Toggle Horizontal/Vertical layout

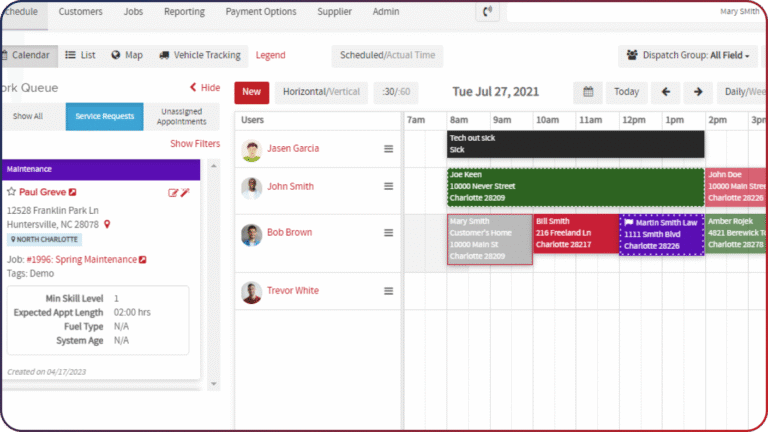coord(321,92)
